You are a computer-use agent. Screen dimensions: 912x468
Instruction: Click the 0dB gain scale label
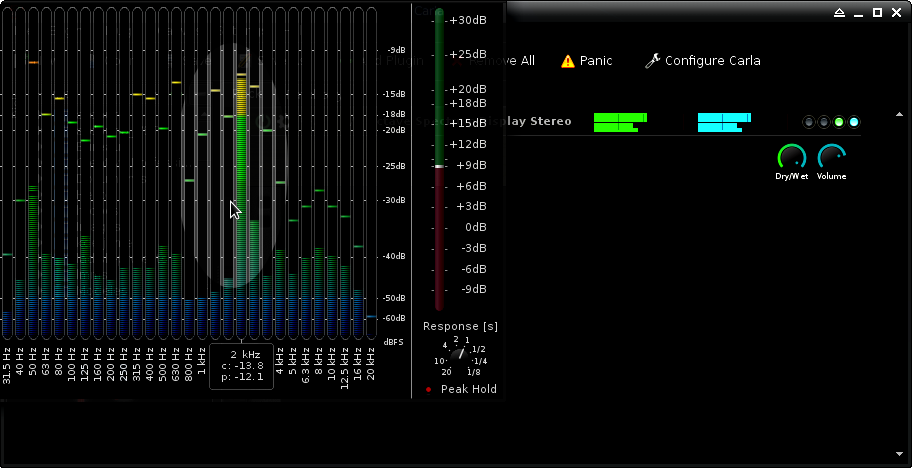tap(476, 227)
